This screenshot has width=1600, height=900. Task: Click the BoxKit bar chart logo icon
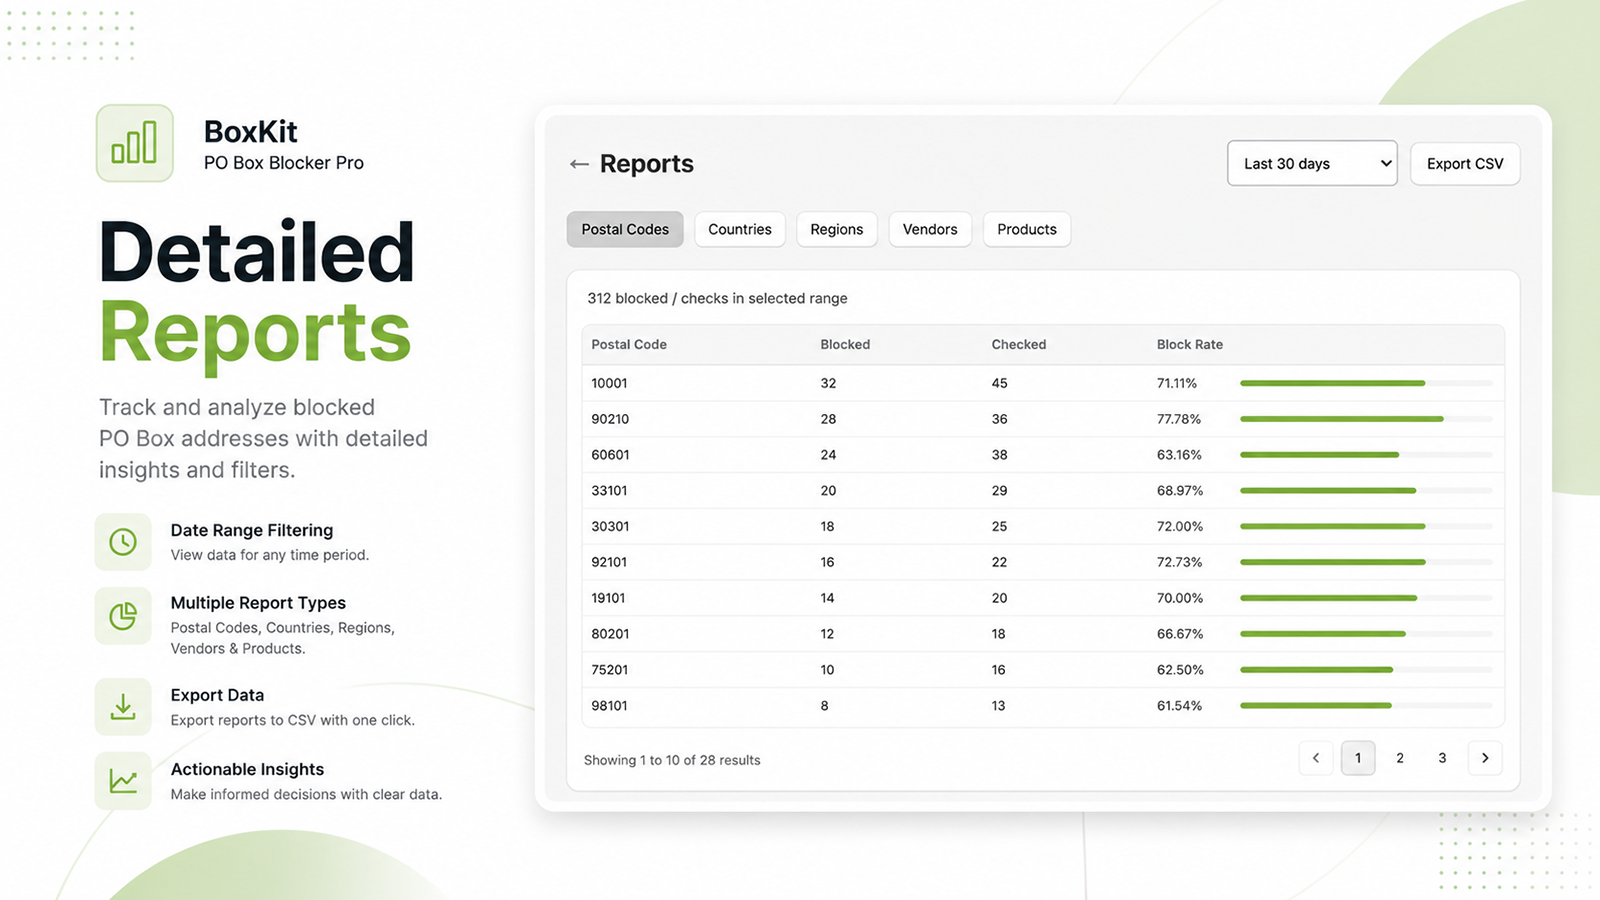135,143
